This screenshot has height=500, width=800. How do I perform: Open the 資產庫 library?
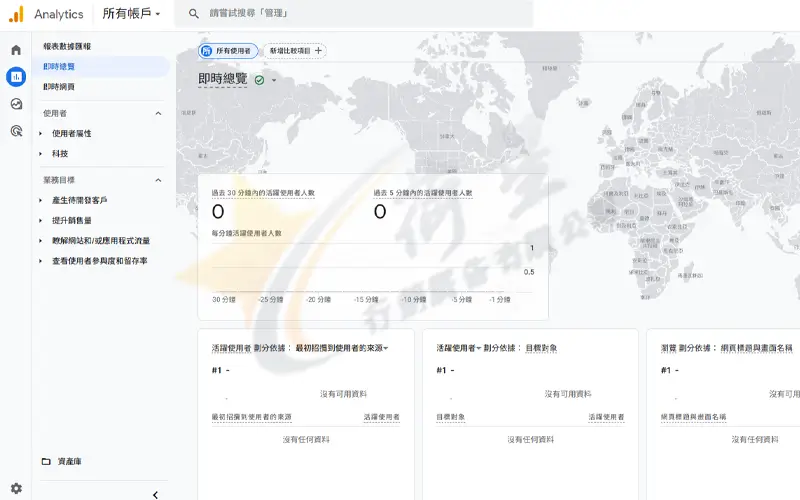69,461
